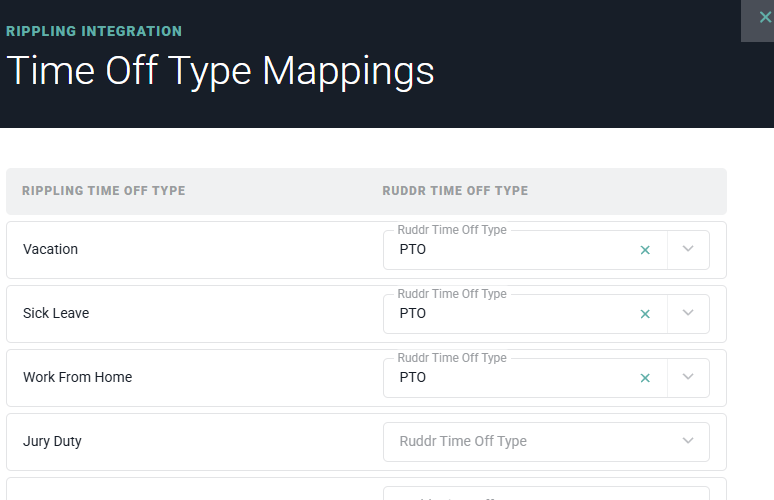Click the PTO value in Vacation row
Screen dimensions: 774x500
[413, 250]
